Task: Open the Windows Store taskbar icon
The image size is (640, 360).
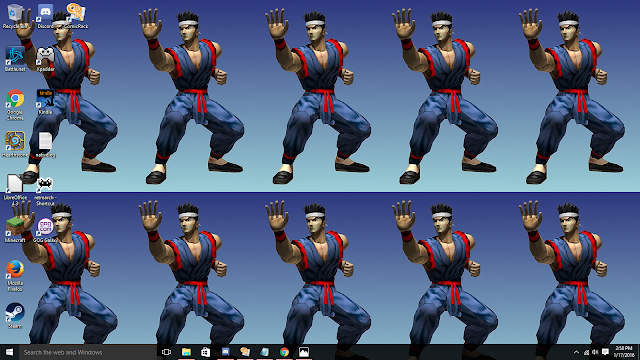Action: click(206, 352)
